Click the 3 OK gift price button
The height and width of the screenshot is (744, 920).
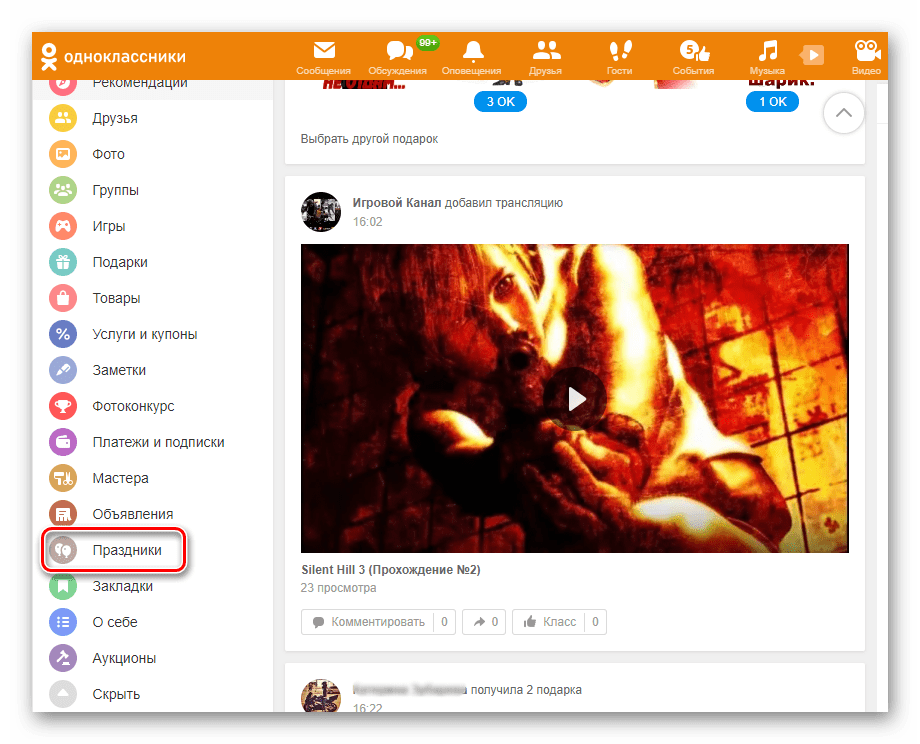point(500,102)
